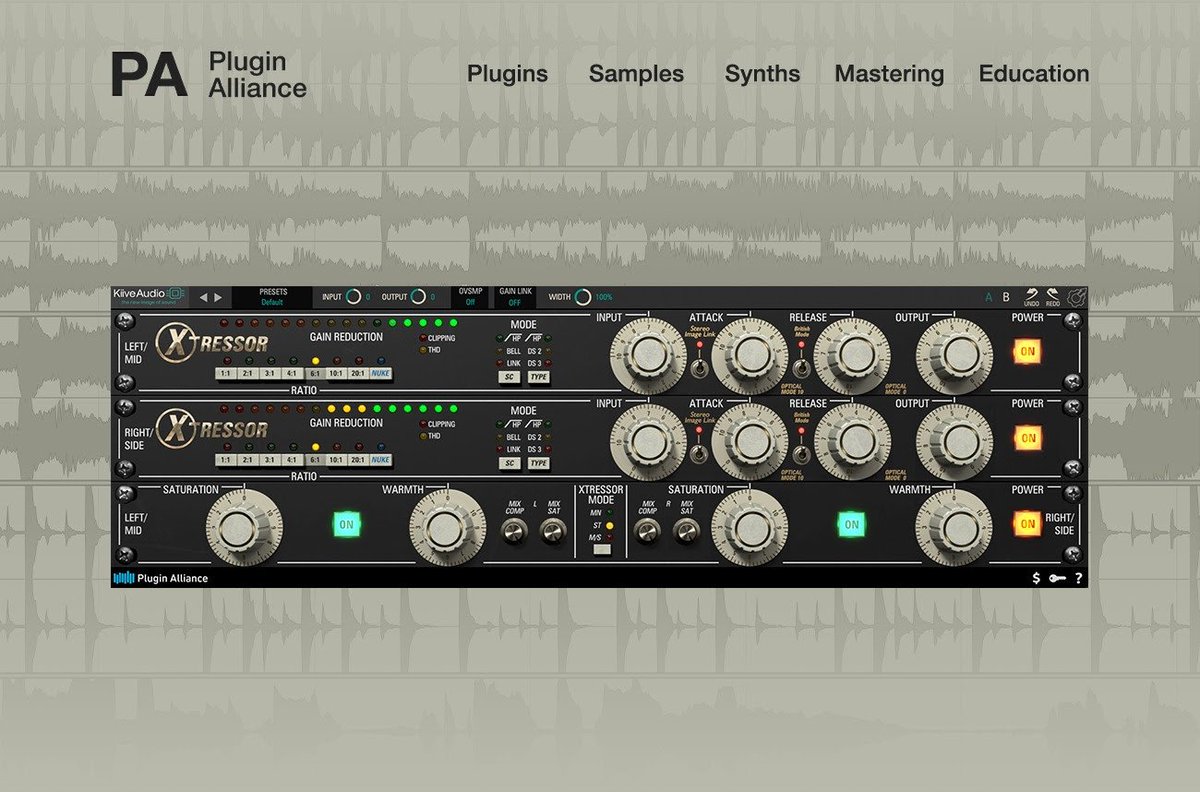Click Right/Side X-Tressor logo
This screenshot has width=1200, height=792.
212,430
